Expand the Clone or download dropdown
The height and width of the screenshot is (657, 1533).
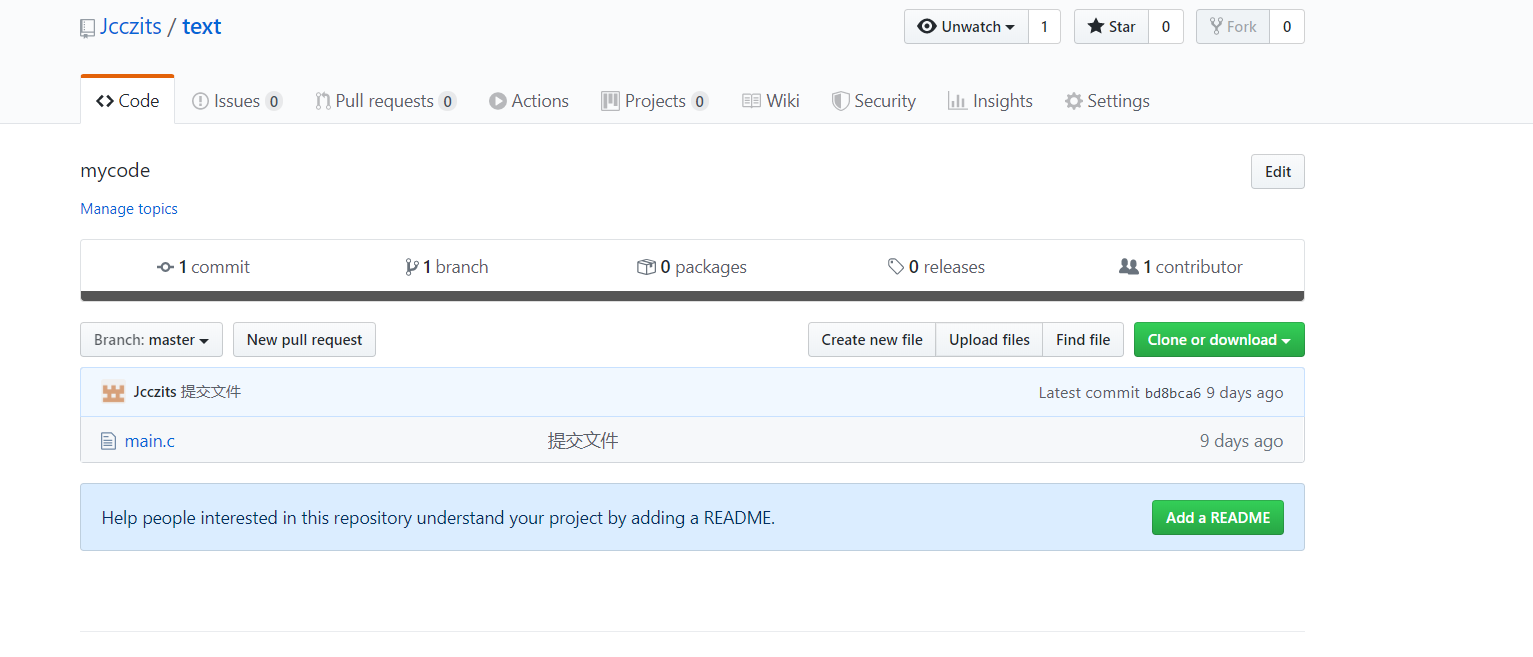pos(1219,340)
